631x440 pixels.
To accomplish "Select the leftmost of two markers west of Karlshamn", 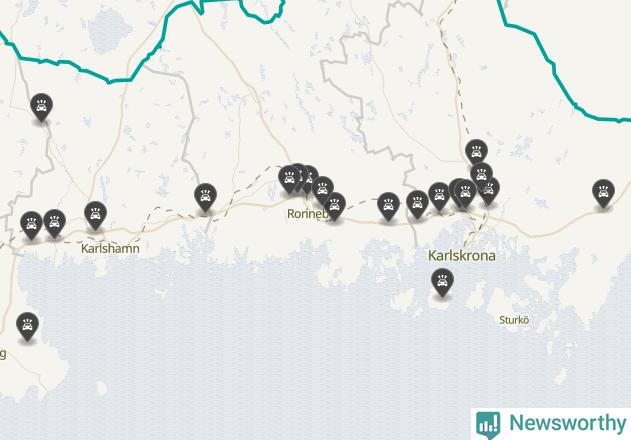I will coord(31,225).
